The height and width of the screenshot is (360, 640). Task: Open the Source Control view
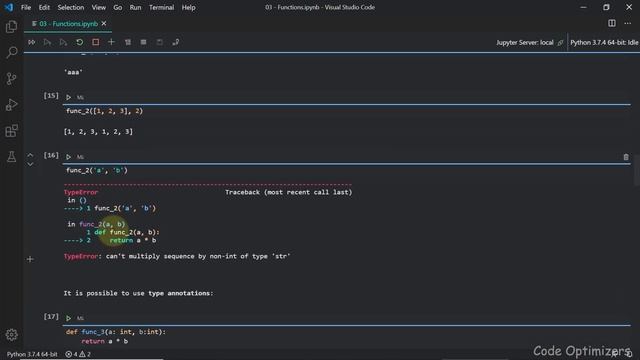coord(11,78)
